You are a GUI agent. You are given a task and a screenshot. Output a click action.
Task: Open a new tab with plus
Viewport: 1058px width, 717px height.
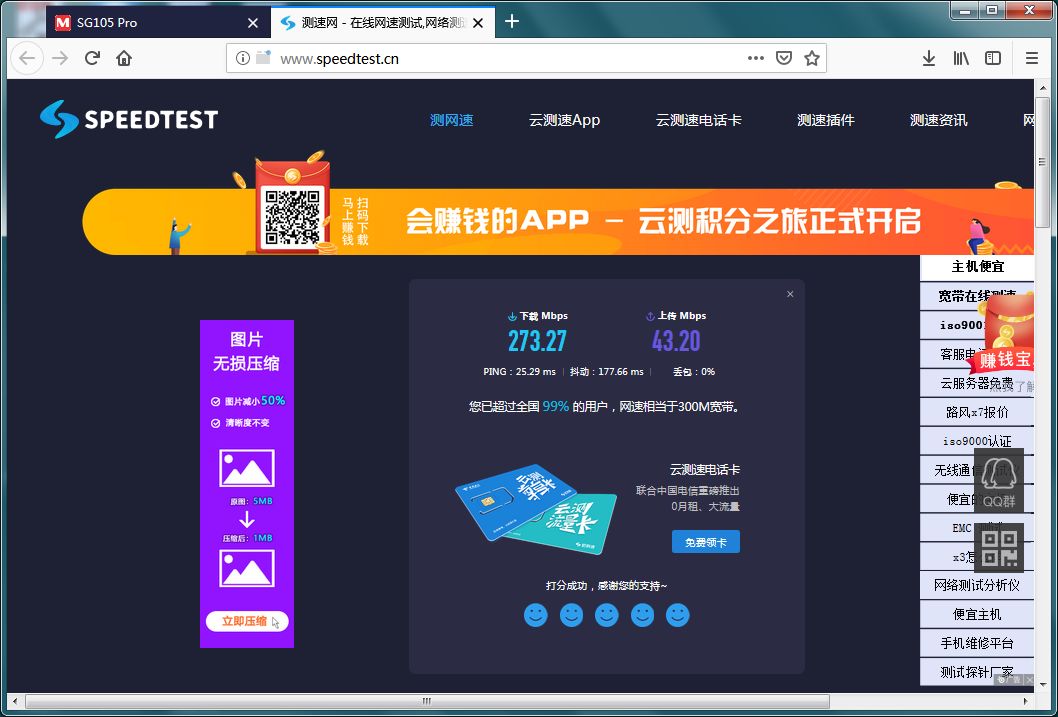(x=511, y=22)
